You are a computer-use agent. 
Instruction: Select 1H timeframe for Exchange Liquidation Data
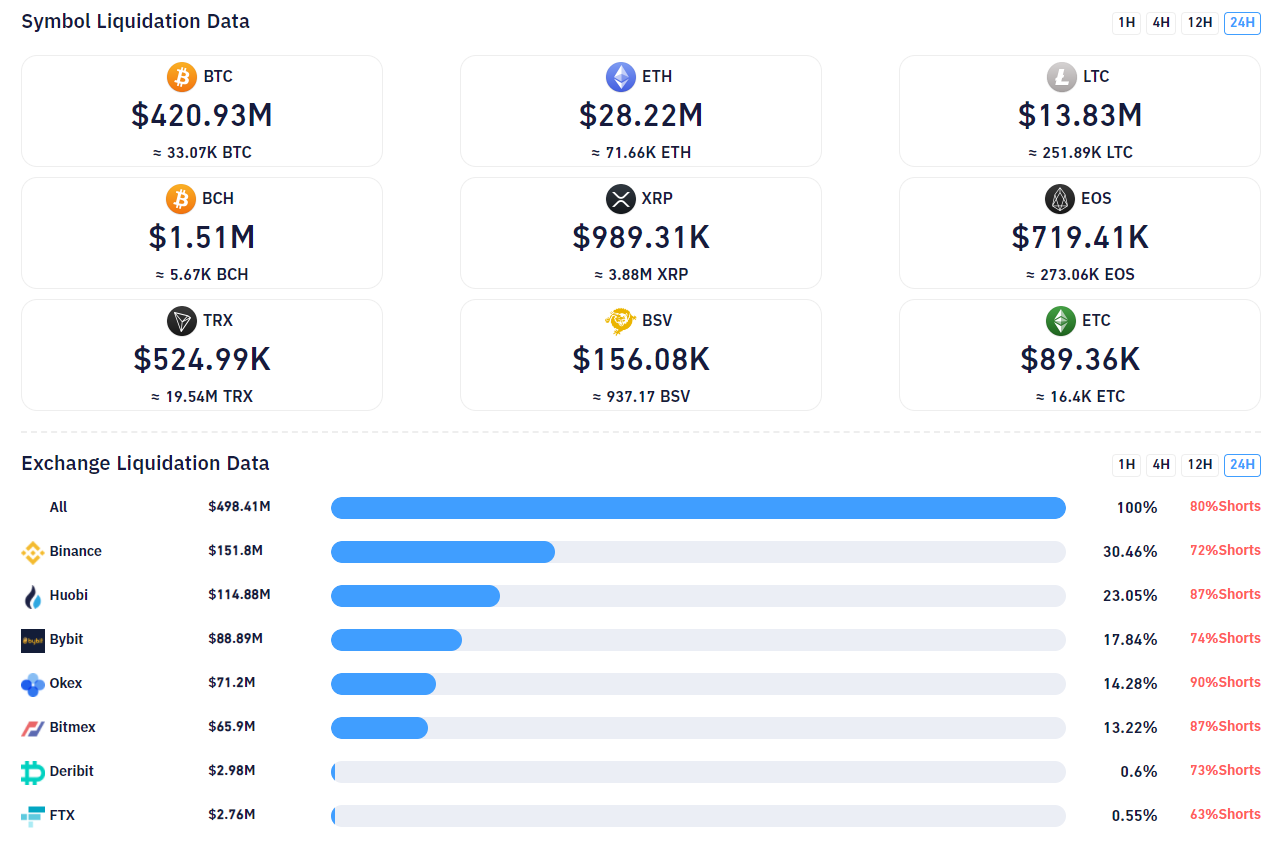1127,465
